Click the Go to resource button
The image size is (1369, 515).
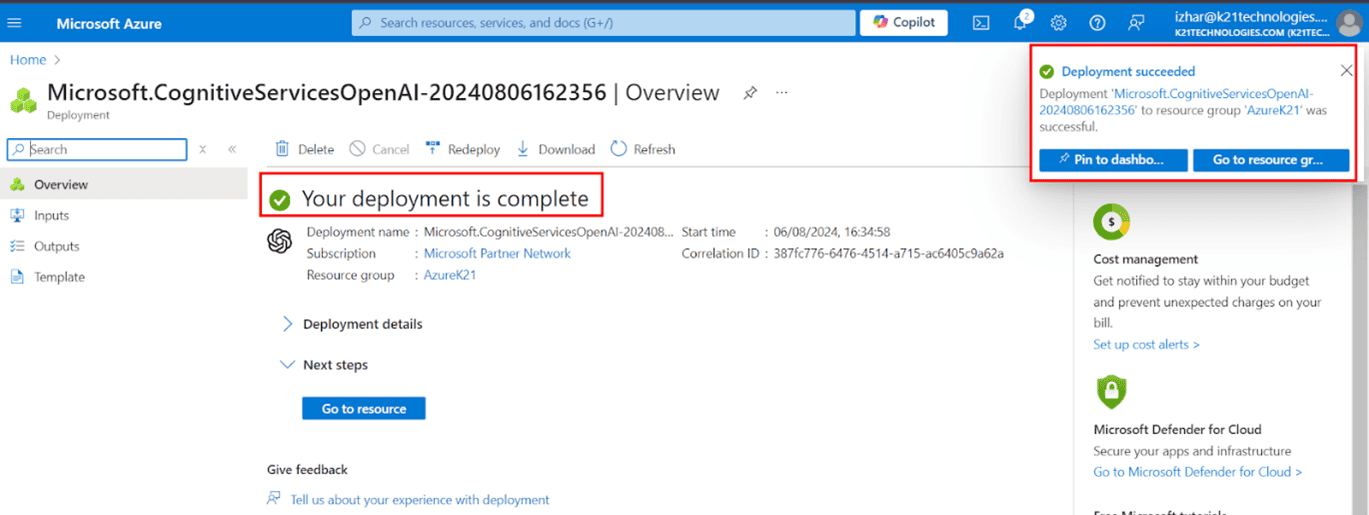[x=363, y=408]
